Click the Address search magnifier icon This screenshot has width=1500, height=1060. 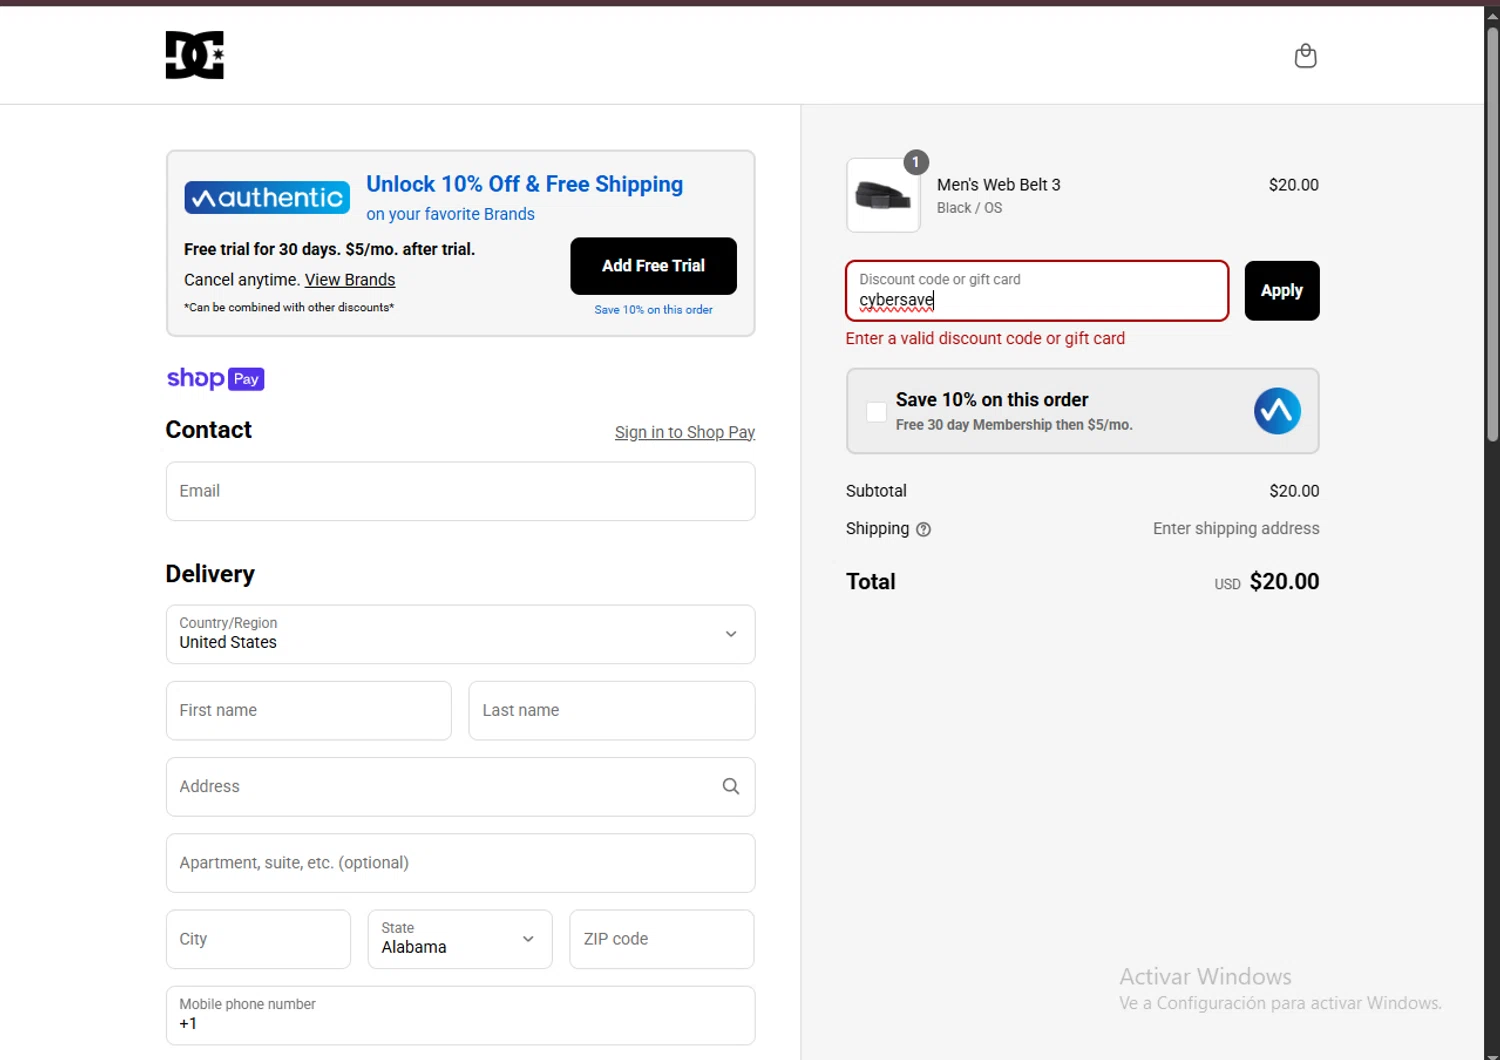coord(731,787)
